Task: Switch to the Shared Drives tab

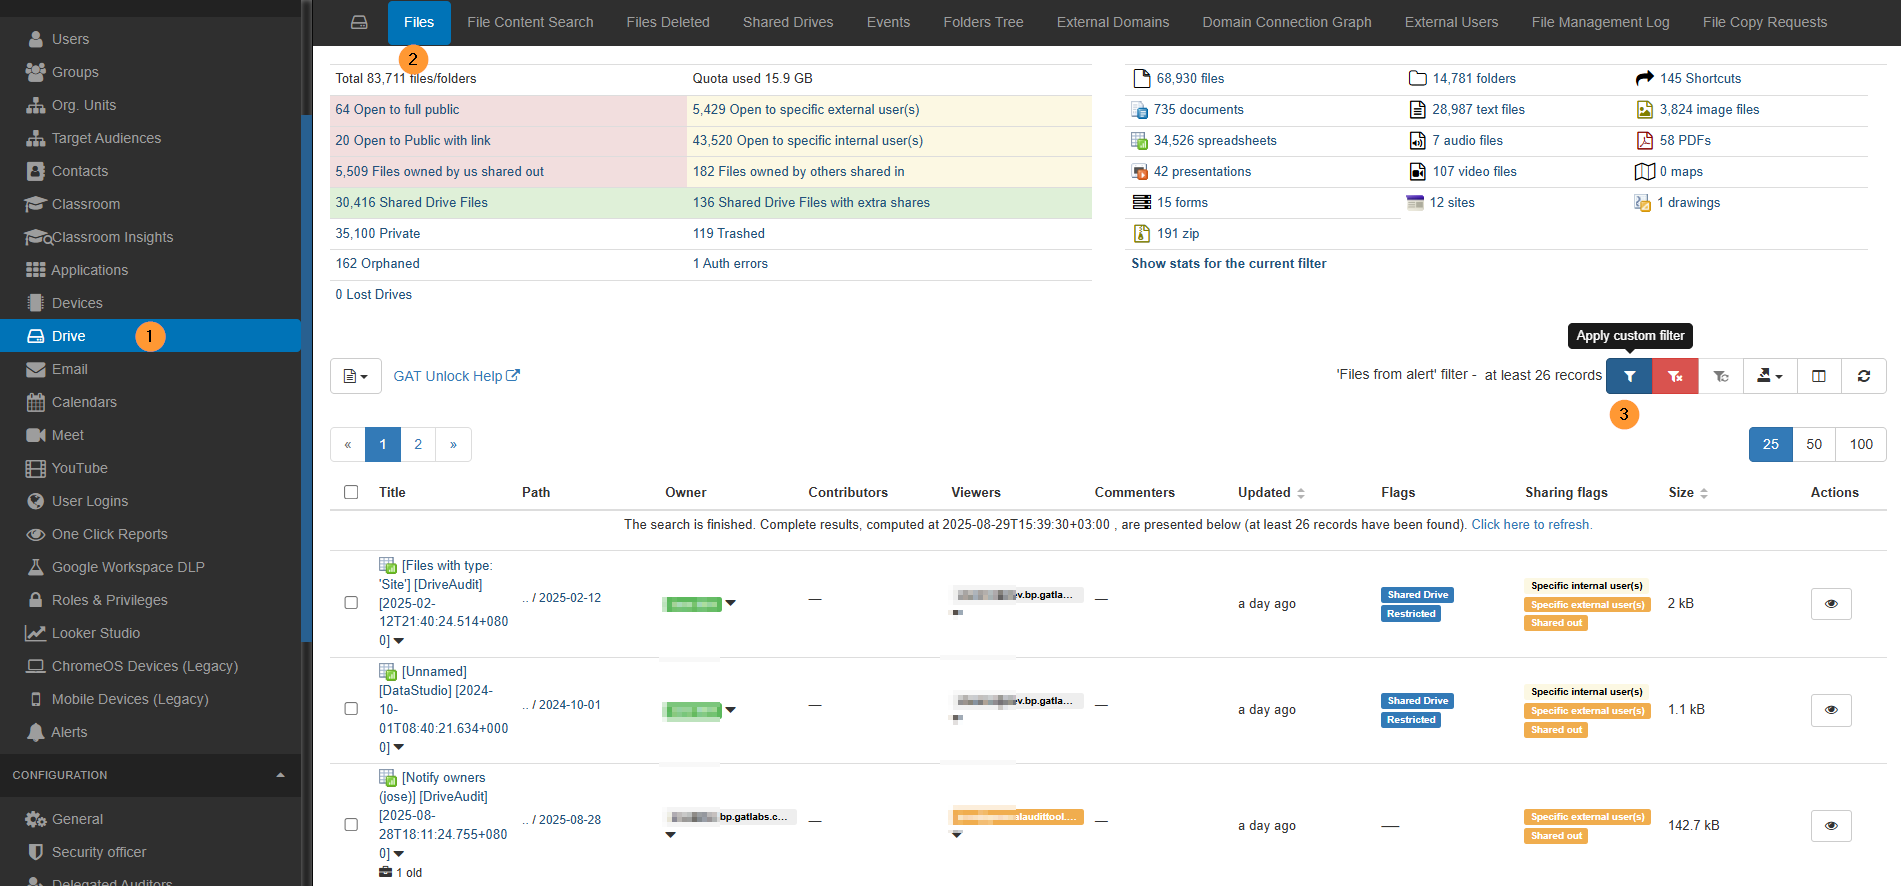Action: click(787, 22)
